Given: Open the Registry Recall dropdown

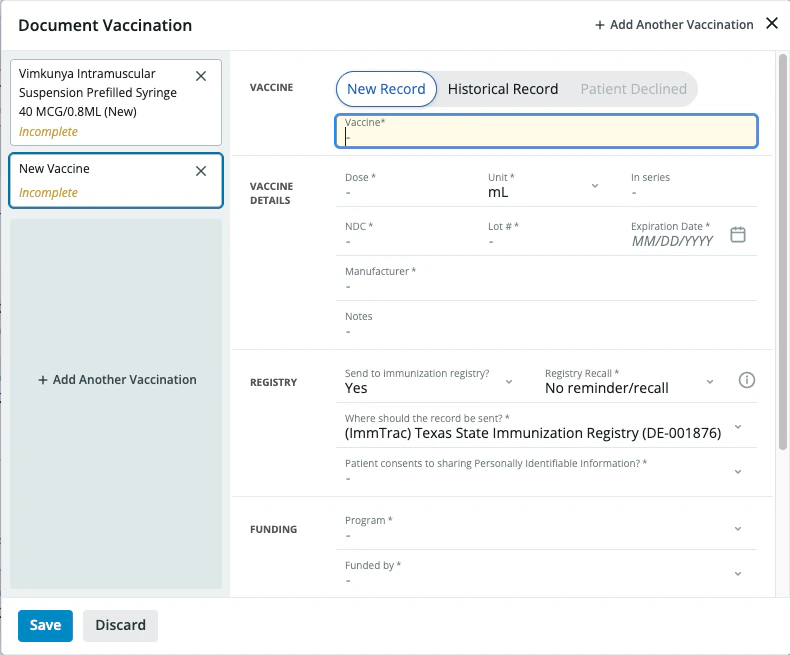Looking at the screenshot, I should [630, 381].
